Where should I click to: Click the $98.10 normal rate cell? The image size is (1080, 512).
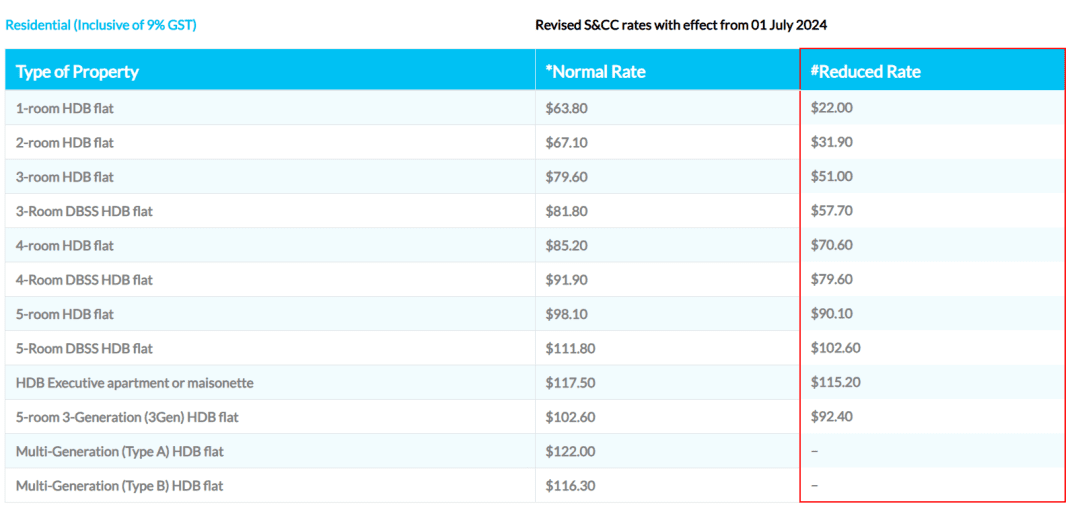(x=567, y=314)
